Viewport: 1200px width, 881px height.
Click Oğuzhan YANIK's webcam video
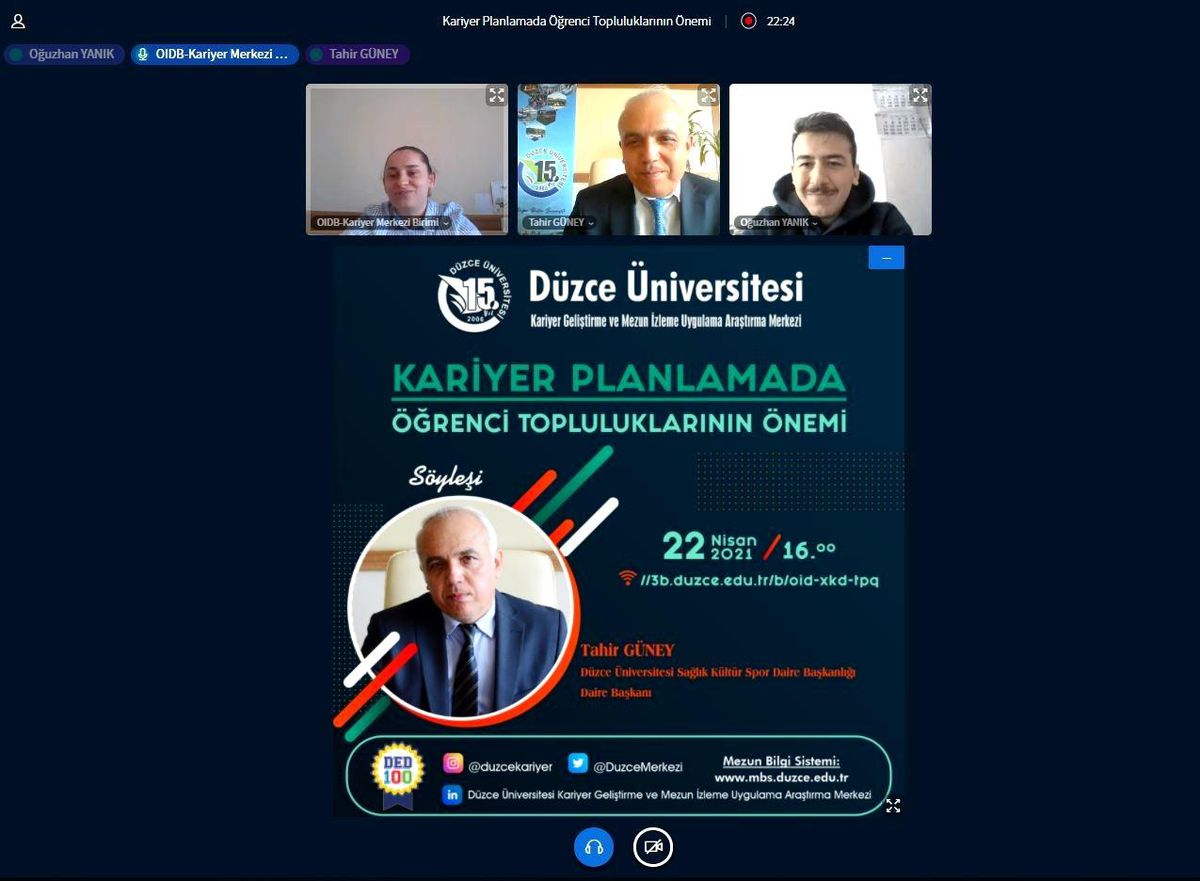click(x=830, y=160)
